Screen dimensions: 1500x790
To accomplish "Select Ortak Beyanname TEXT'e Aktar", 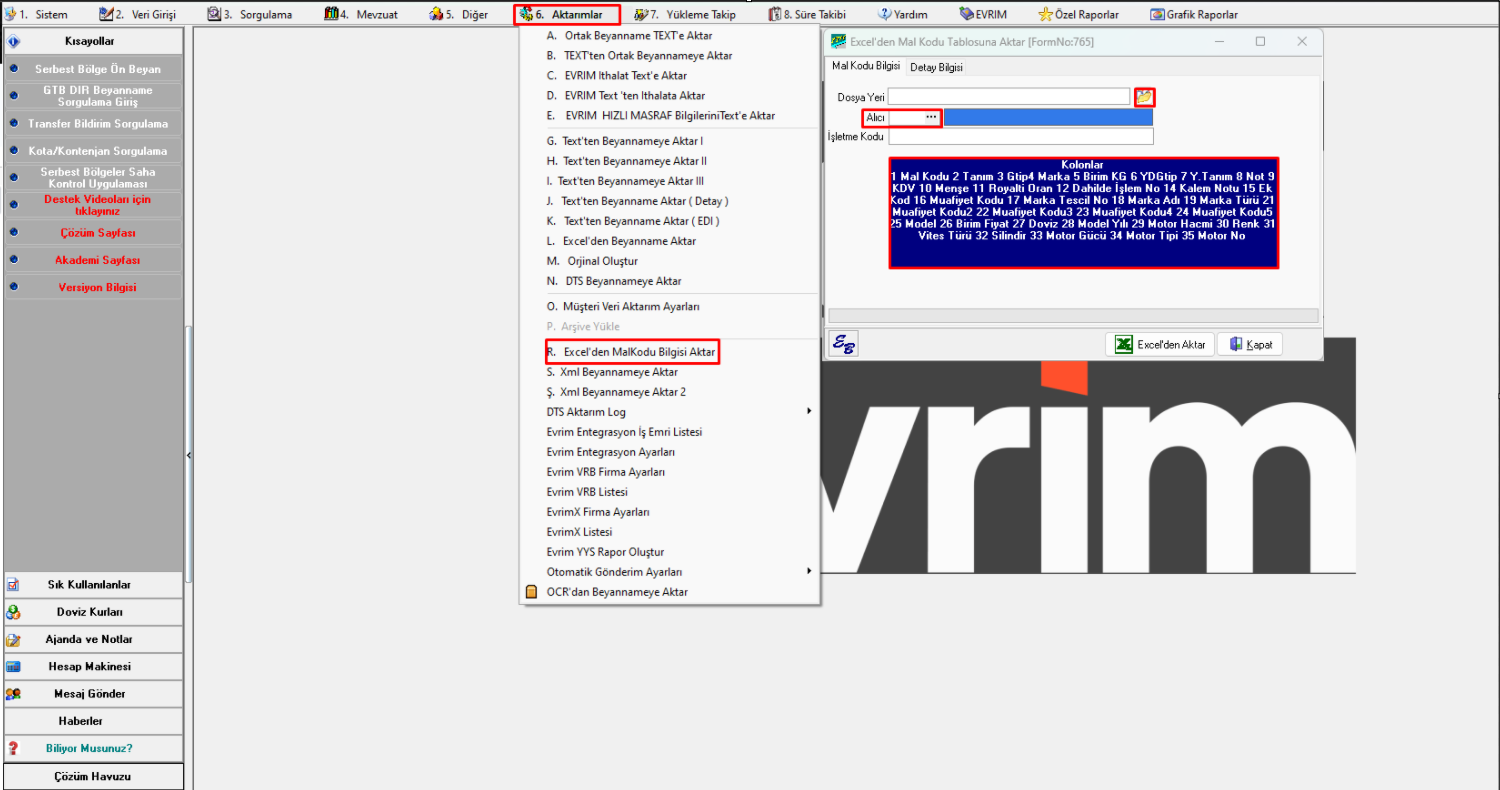I will 670,35.
